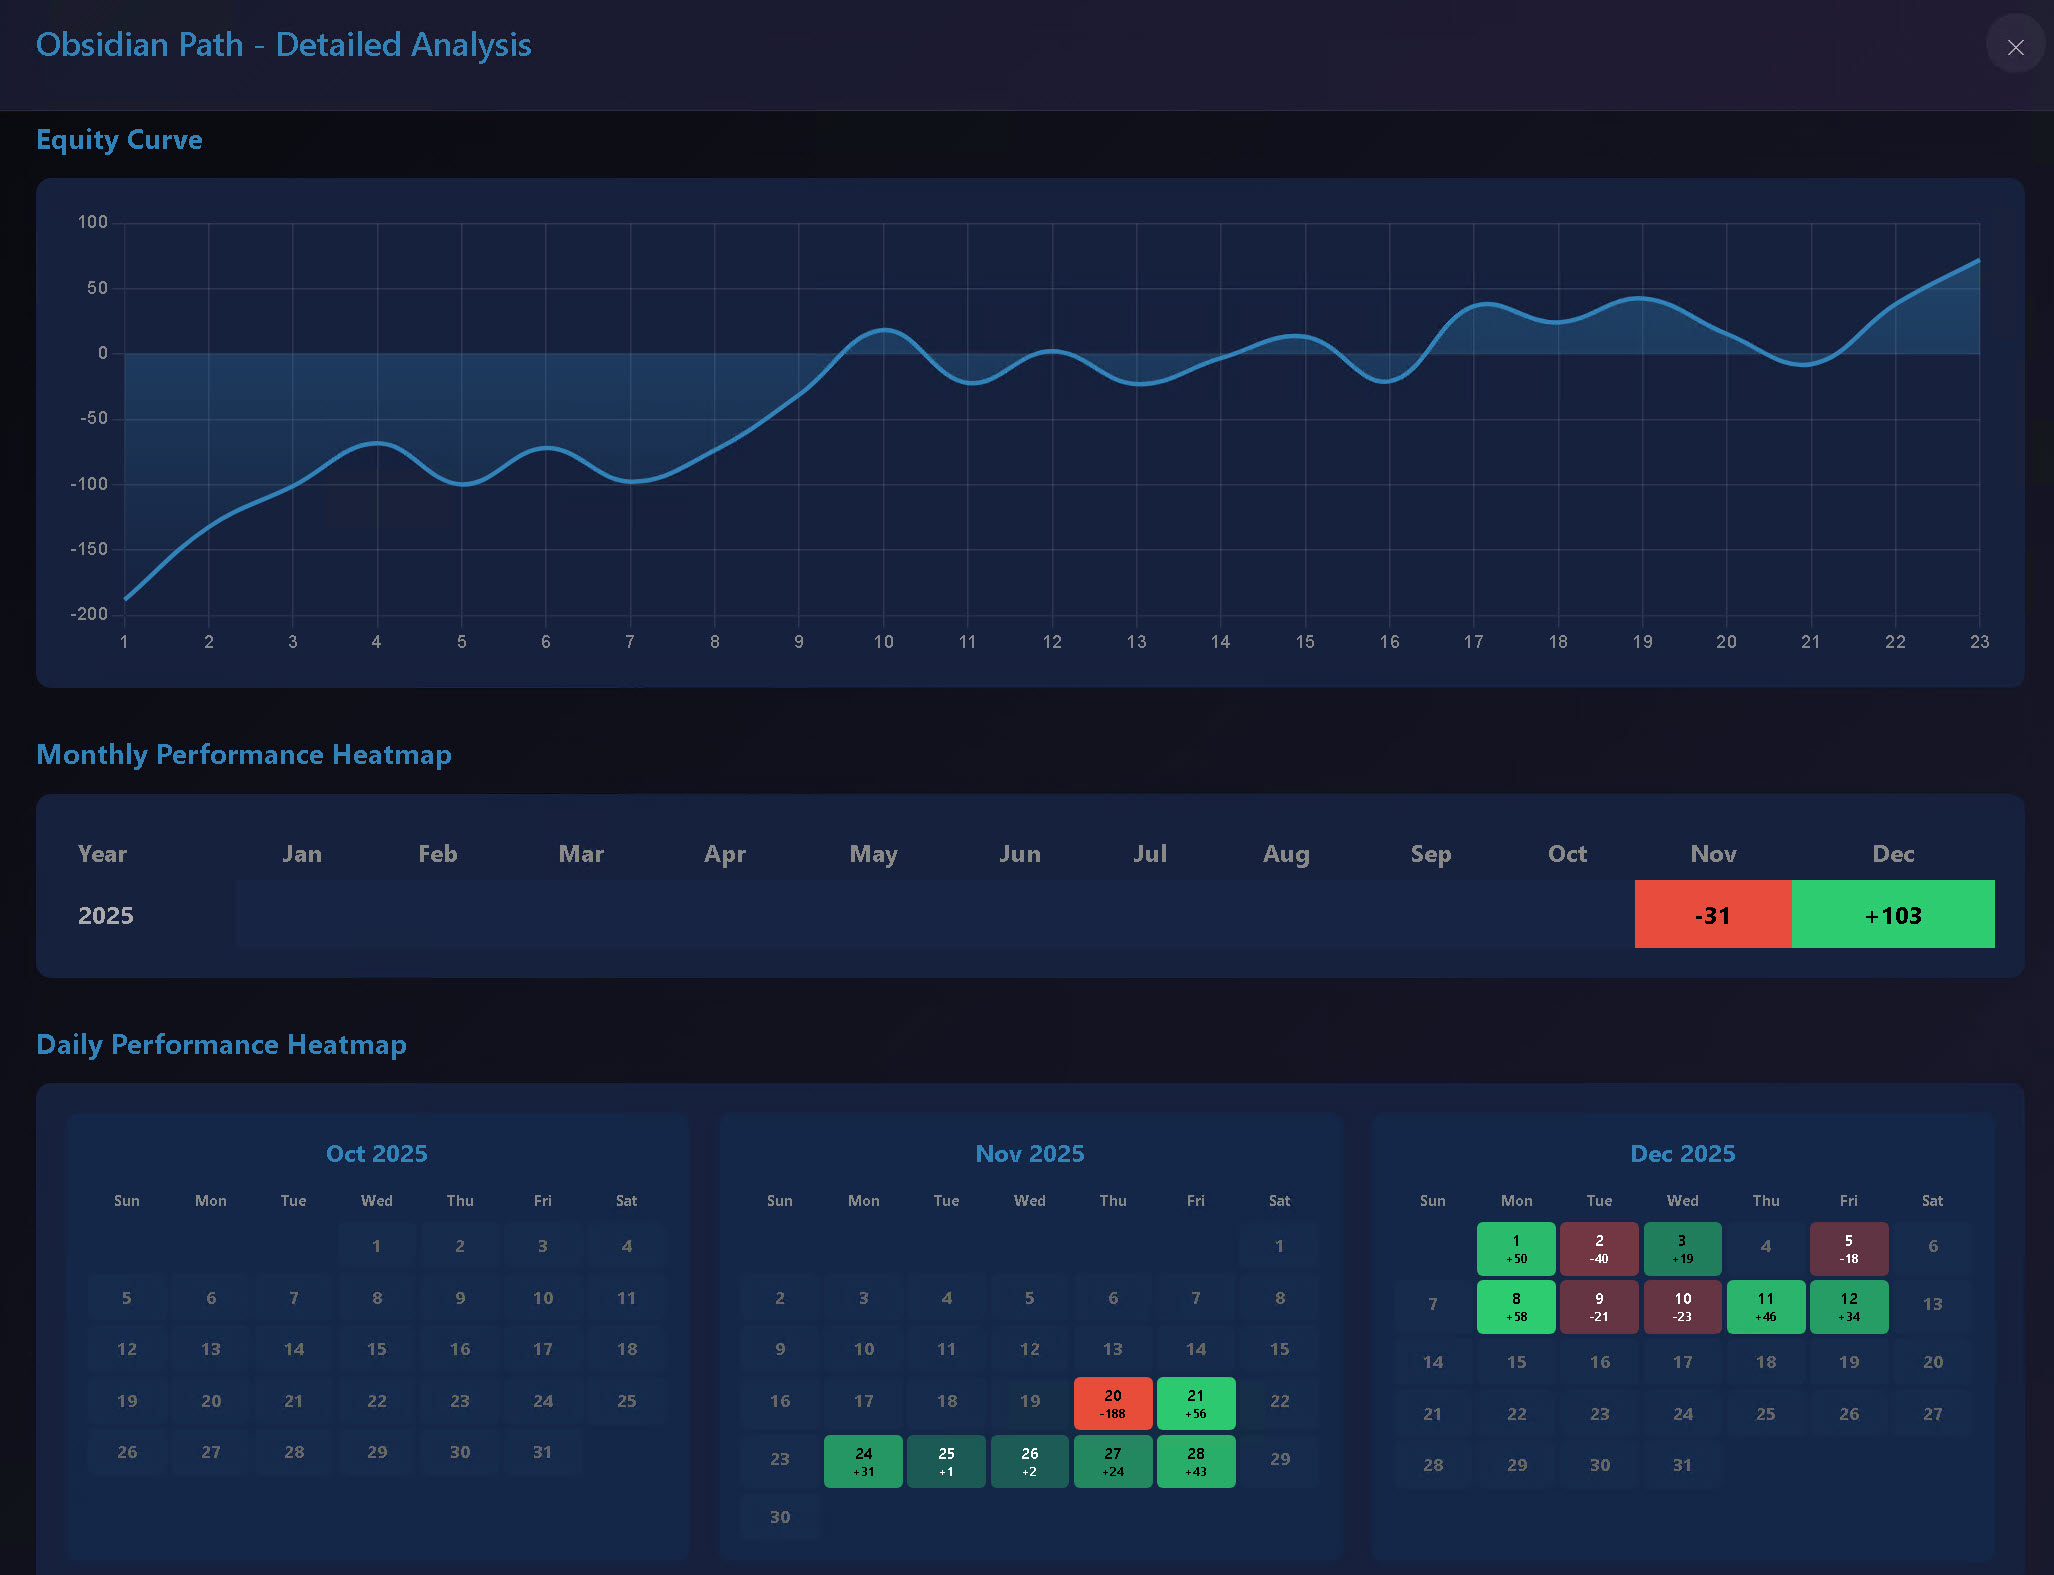Select Nov 21 cell showing +56
2054x1575 pixels.
point(1195,1402)
